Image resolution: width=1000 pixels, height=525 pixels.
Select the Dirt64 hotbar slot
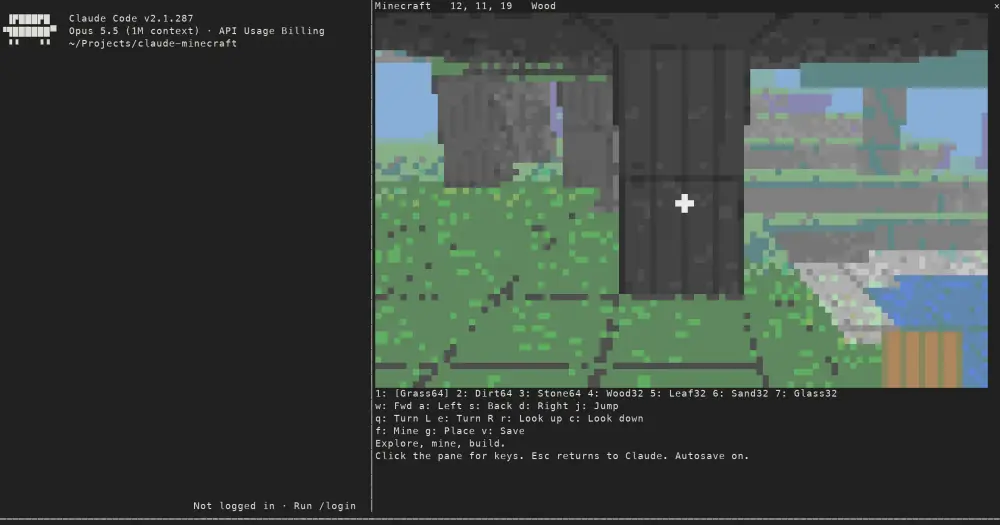(x=484, y=394)
